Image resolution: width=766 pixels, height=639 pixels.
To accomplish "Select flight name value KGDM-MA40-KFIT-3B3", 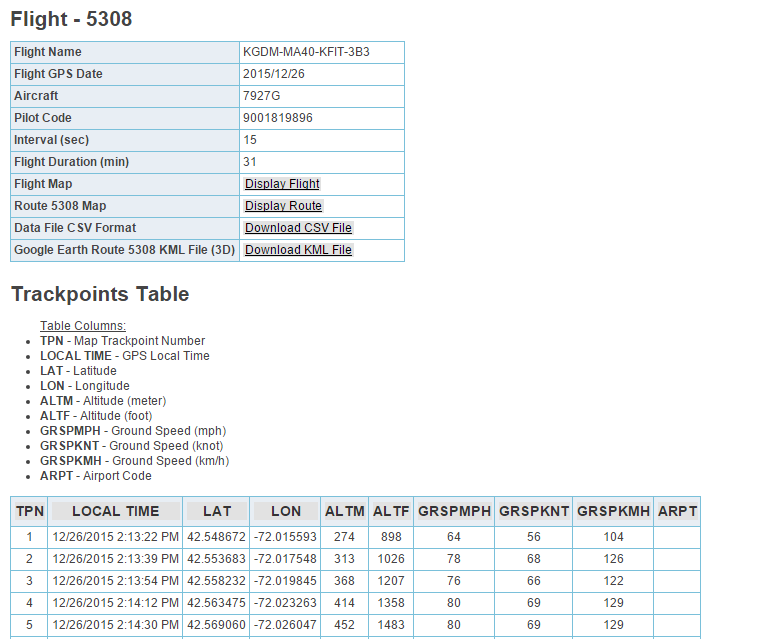I will click(x=306, y=52).
